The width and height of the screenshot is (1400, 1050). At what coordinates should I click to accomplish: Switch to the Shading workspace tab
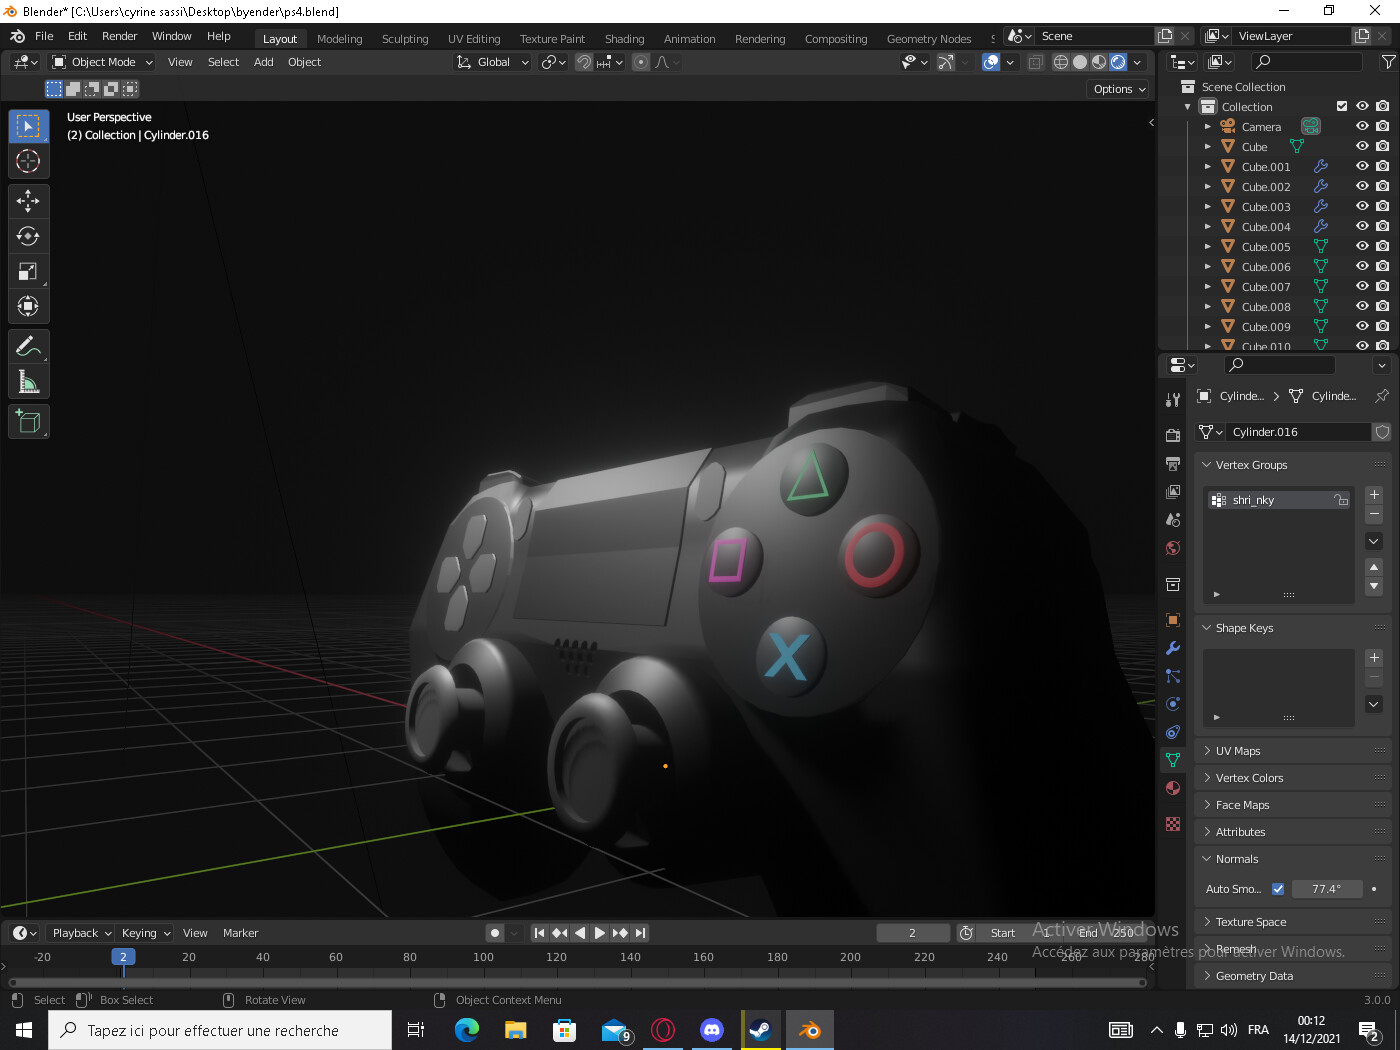[x=624, y=38]
